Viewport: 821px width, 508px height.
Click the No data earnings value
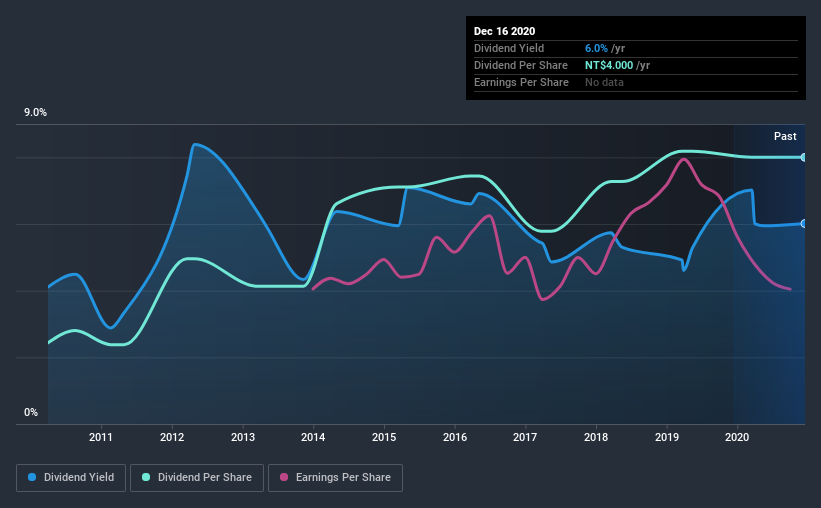pyautogui.click(x=604, y=82)
